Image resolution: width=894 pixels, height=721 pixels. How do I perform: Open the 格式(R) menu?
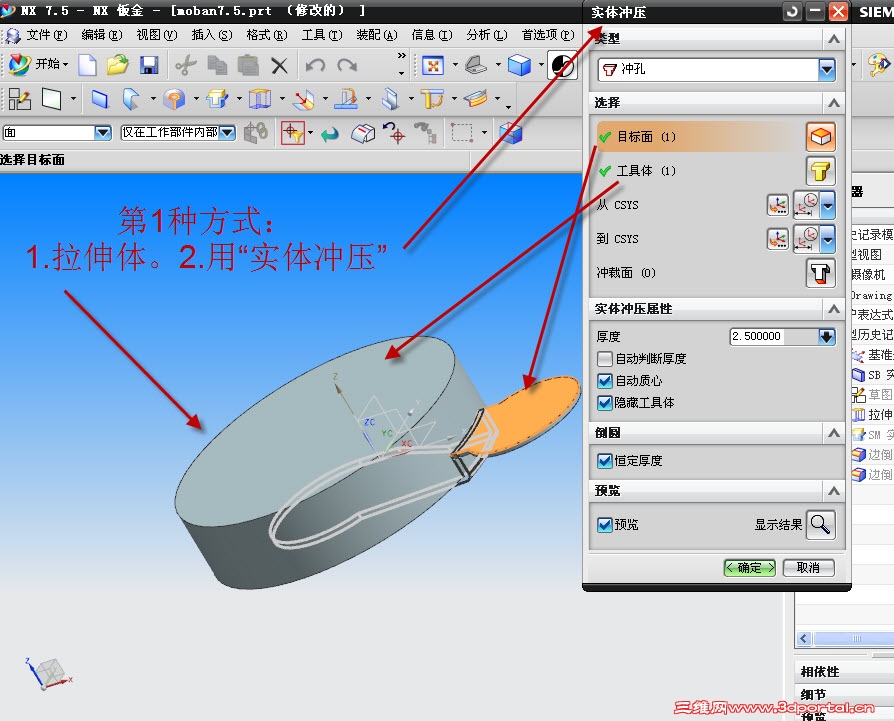pyautogui.click(x=267, y=35)
